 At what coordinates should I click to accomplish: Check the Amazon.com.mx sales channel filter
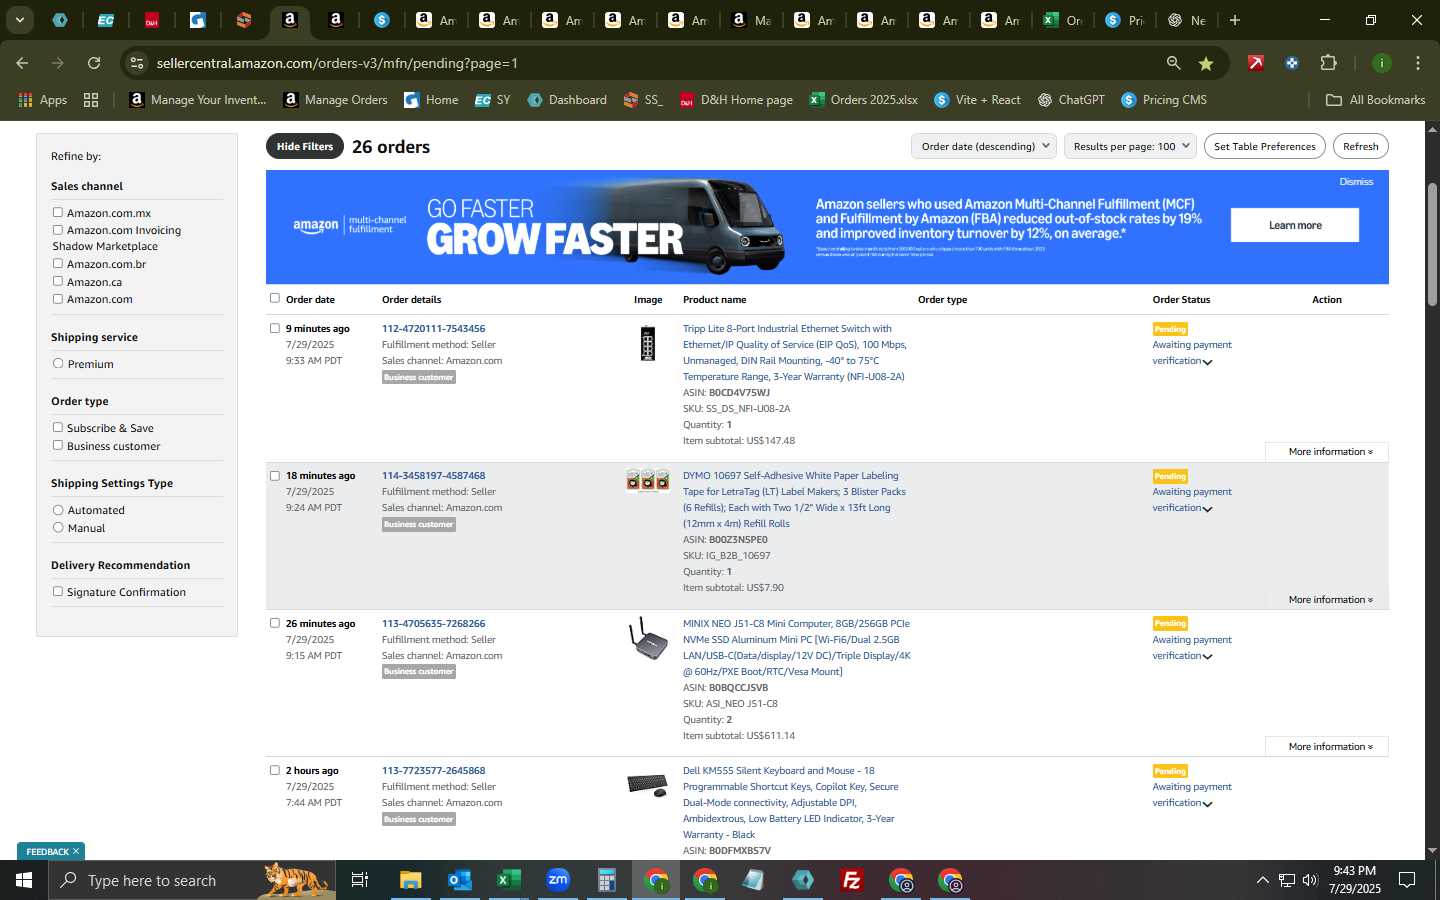58,212
